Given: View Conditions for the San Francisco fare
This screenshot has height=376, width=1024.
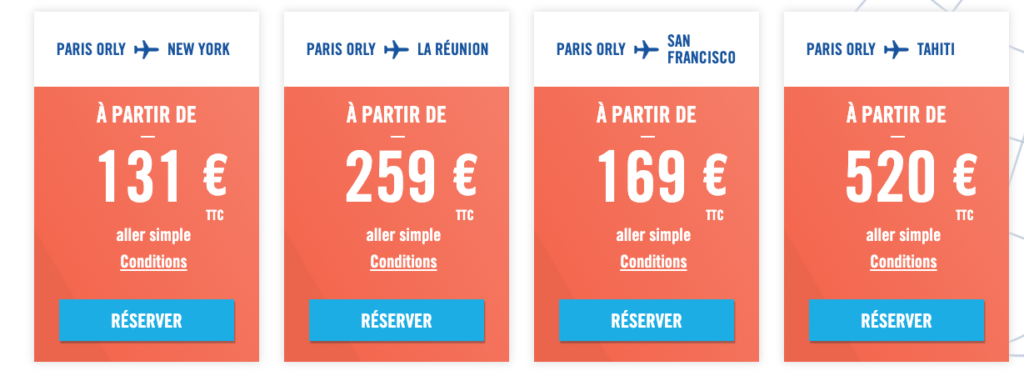Looking at the screenshot, I should pyautogui.click(x=654, y=262).
